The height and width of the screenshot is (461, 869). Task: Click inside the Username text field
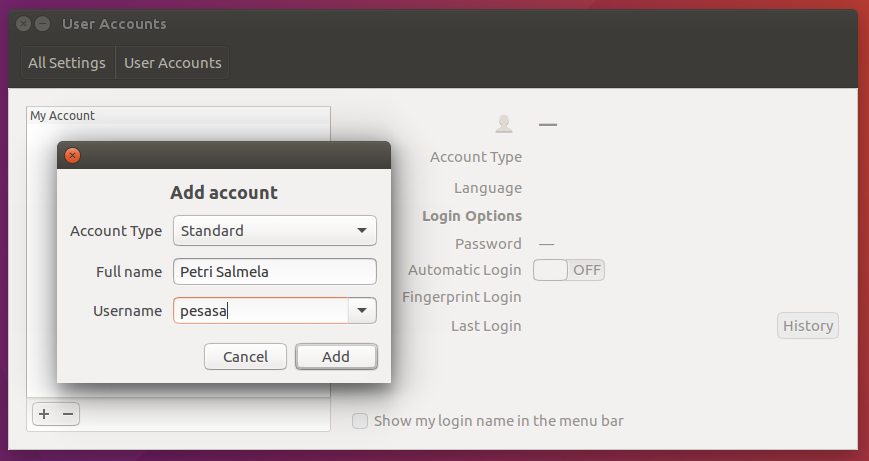(260, 311)
